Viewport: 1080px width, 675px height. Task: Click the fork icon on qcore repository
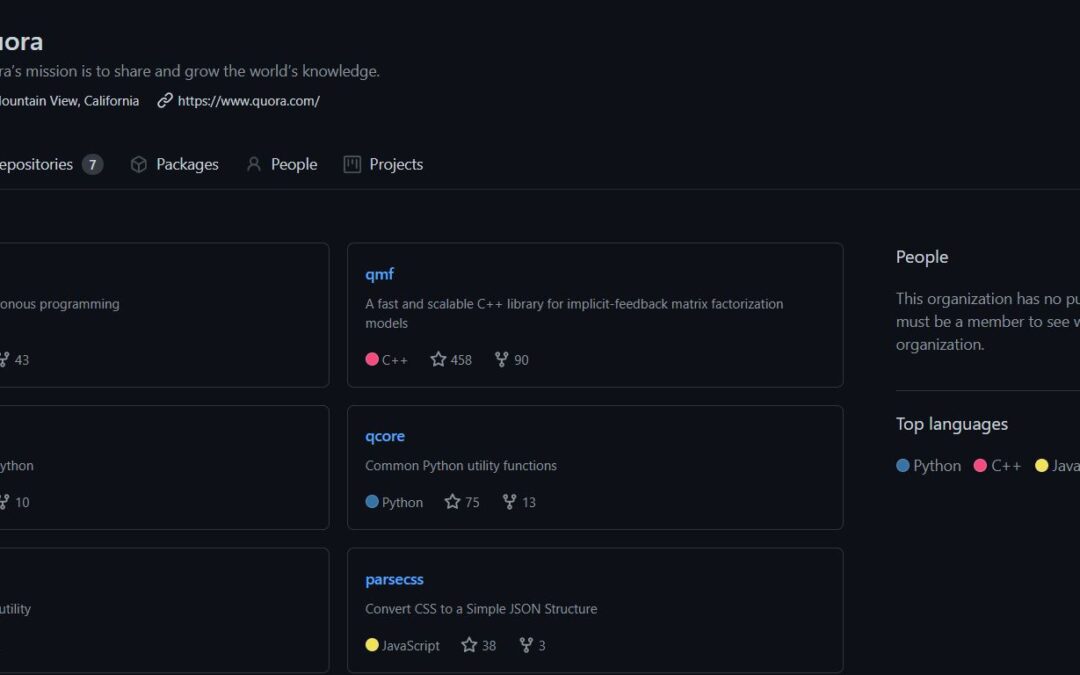click(510, 502)
